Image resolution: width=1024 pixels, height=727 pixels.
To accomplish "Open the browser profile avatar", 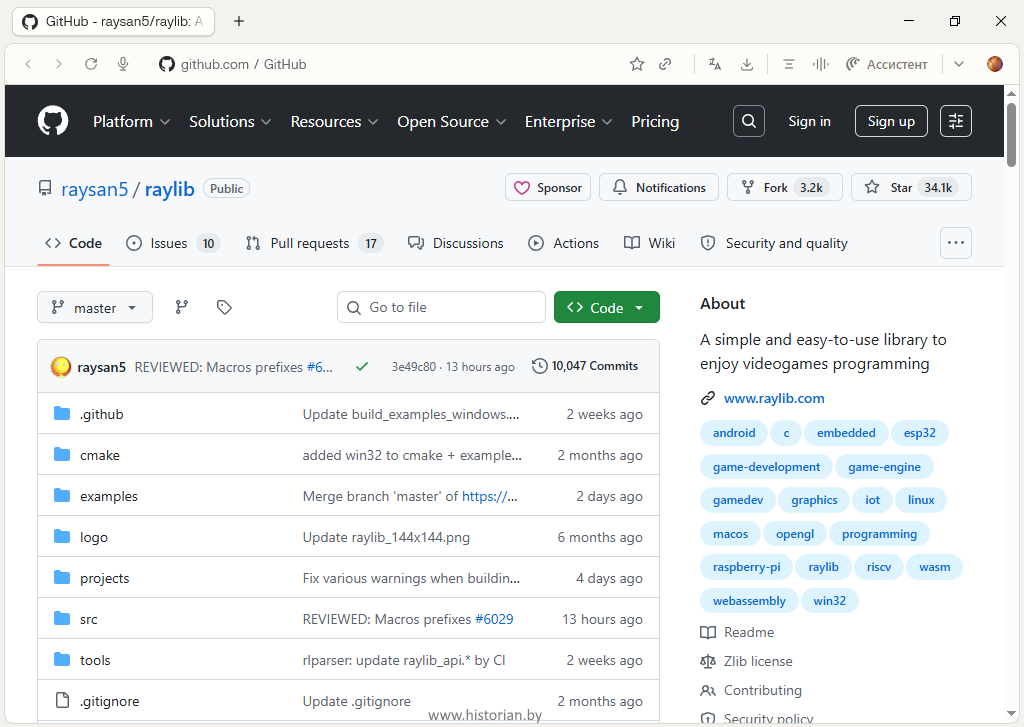I will (x=995, y=64).
